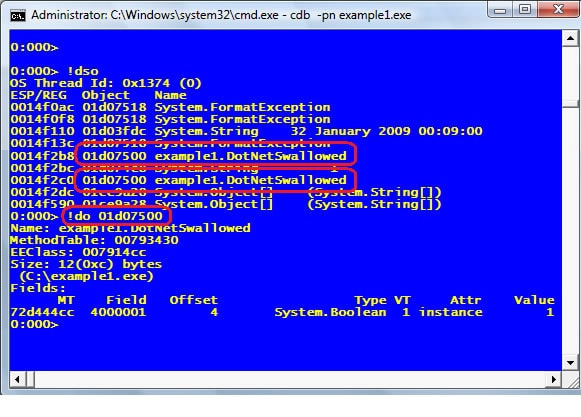Click the horizontal scrollbar thumb
581x417 pixels.
click(30, 379)
